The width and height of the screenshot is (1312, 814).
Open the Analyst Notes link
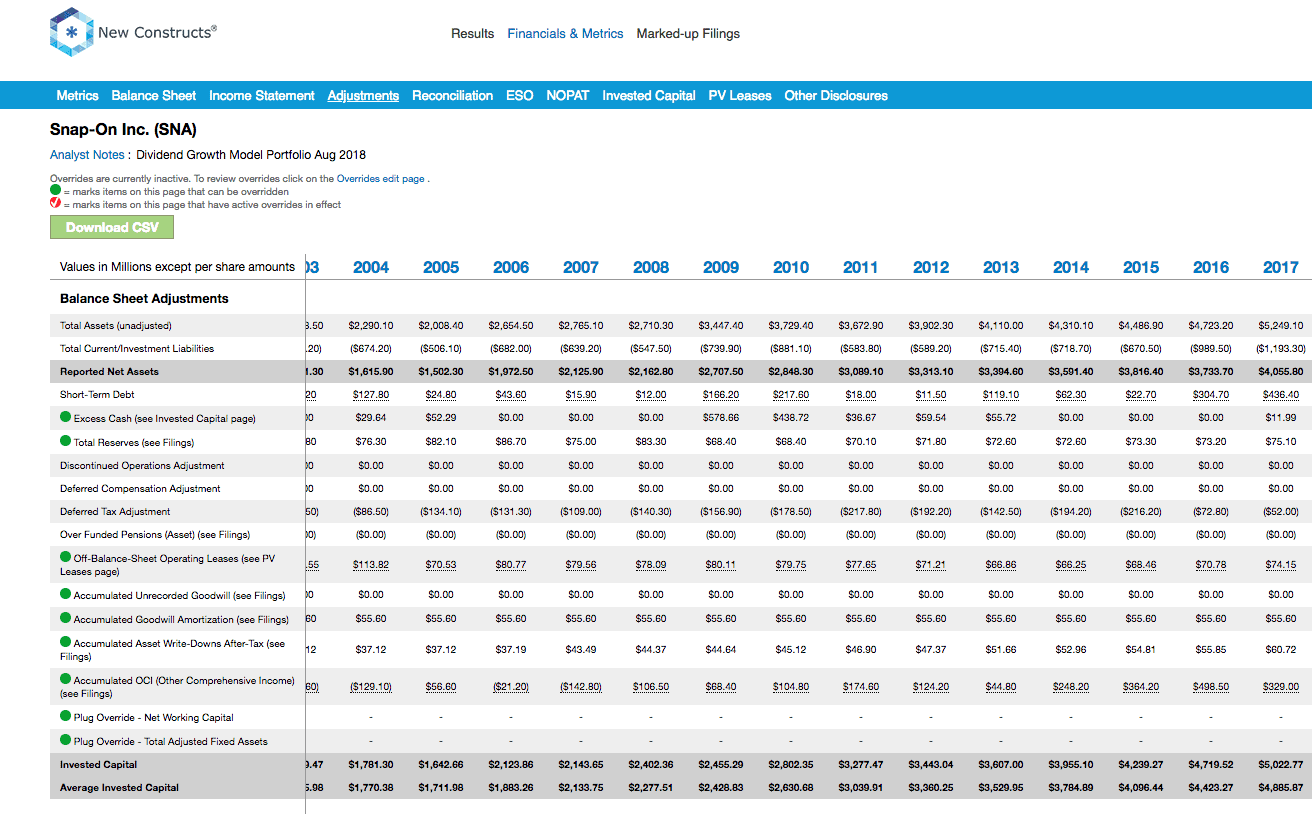point(87,155)
